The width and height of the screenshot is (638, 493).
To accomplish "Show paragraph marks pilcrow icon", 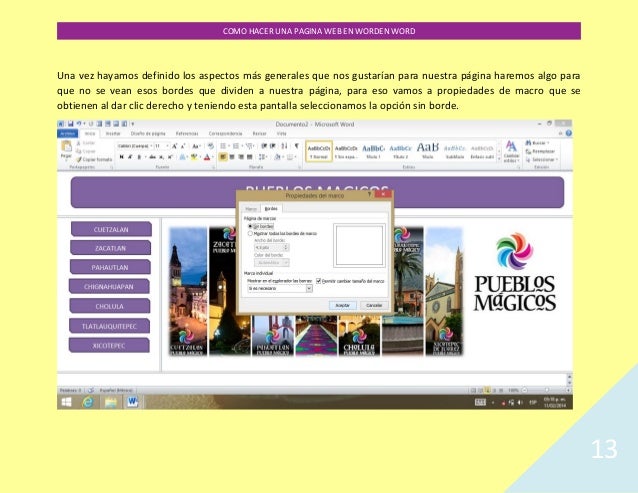I will click(296, 146).
